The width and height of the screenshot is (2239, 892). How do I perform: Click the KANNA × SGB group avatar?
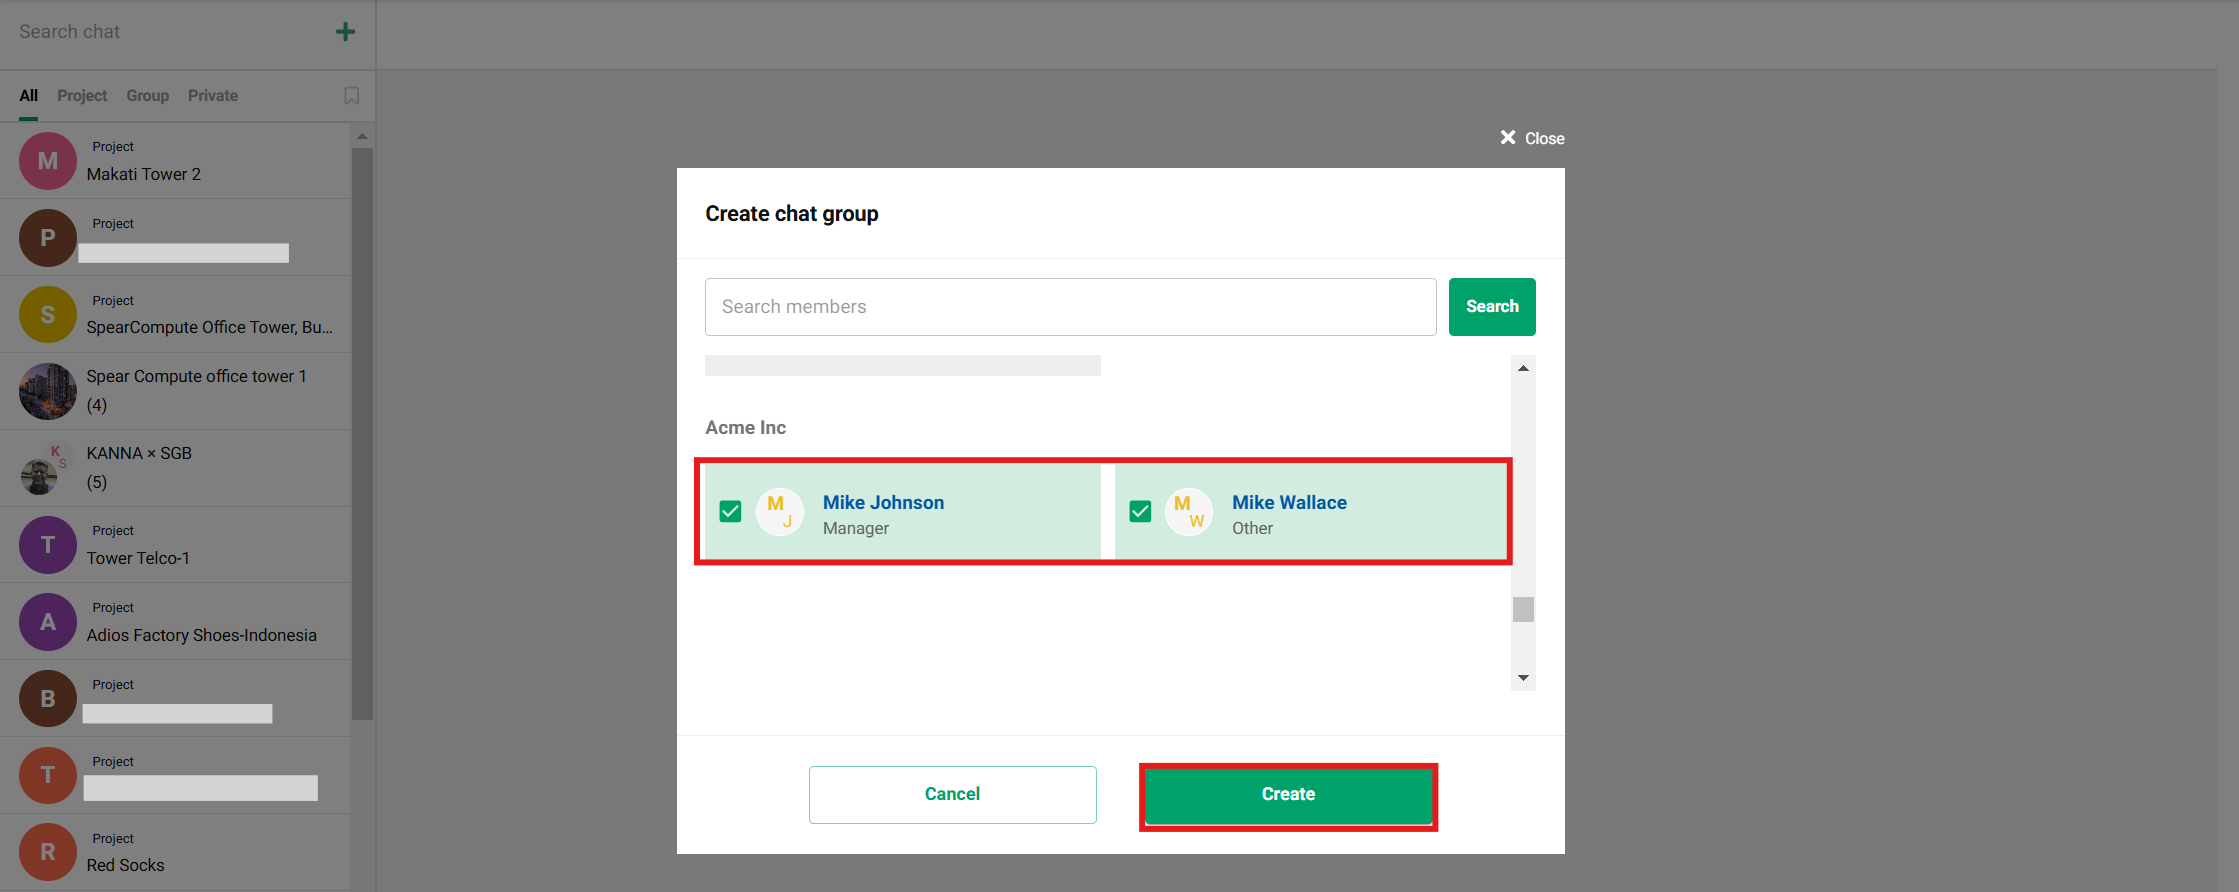(x=45, y=469)
